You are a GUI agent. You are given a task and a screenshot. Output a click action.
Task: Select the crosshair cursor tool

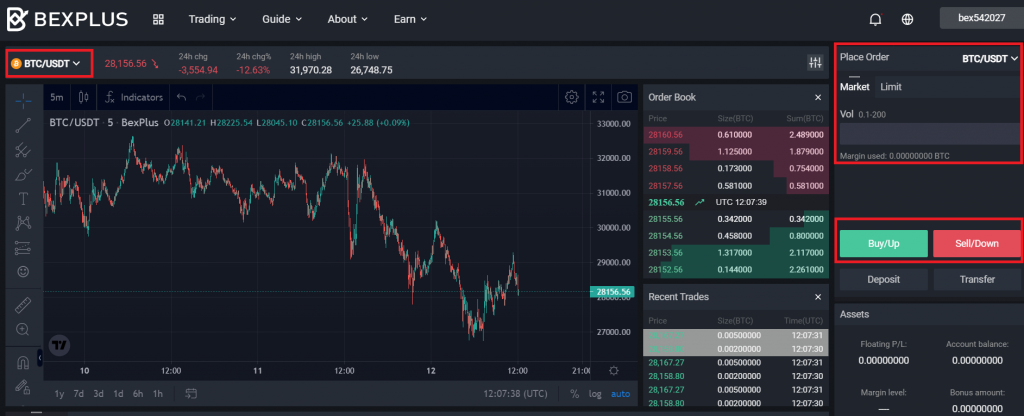click(x=24, y=100)
